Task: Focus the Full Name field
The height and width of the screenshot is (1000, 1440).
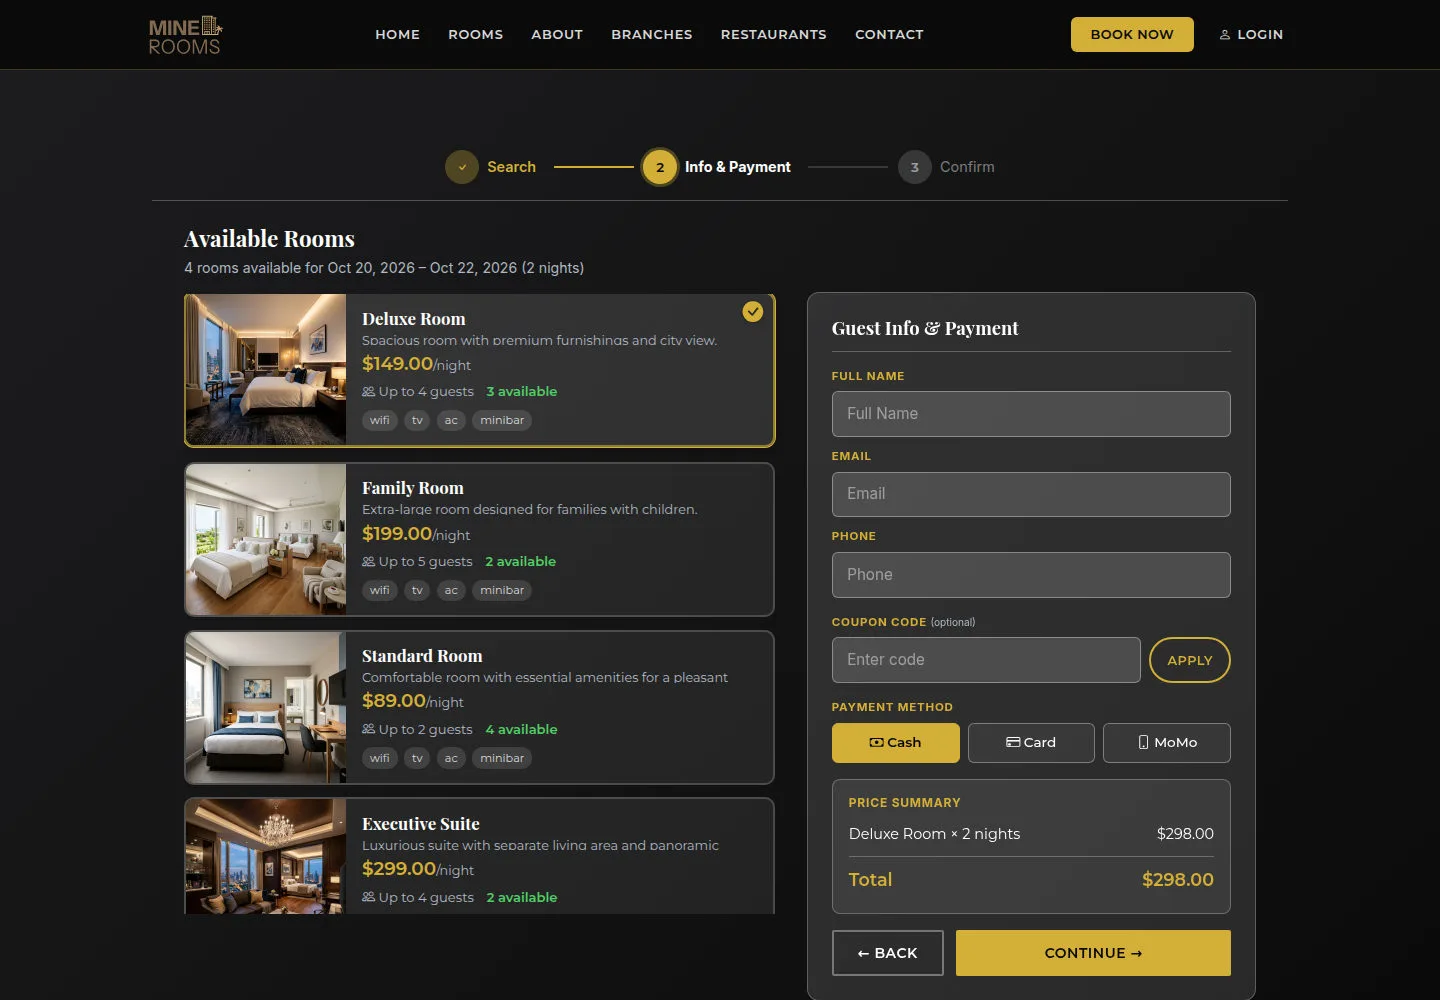Action: tap(1031, 414)
